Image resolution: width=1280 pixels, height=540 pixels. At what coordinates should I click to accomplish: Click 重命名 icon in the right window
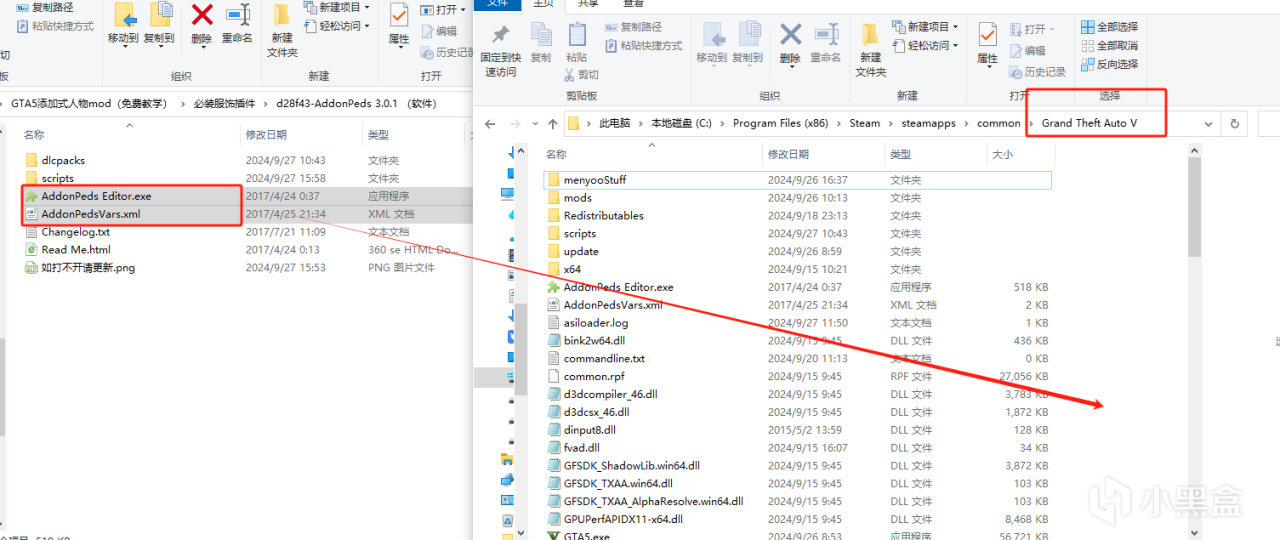click(x=825, y=44)
